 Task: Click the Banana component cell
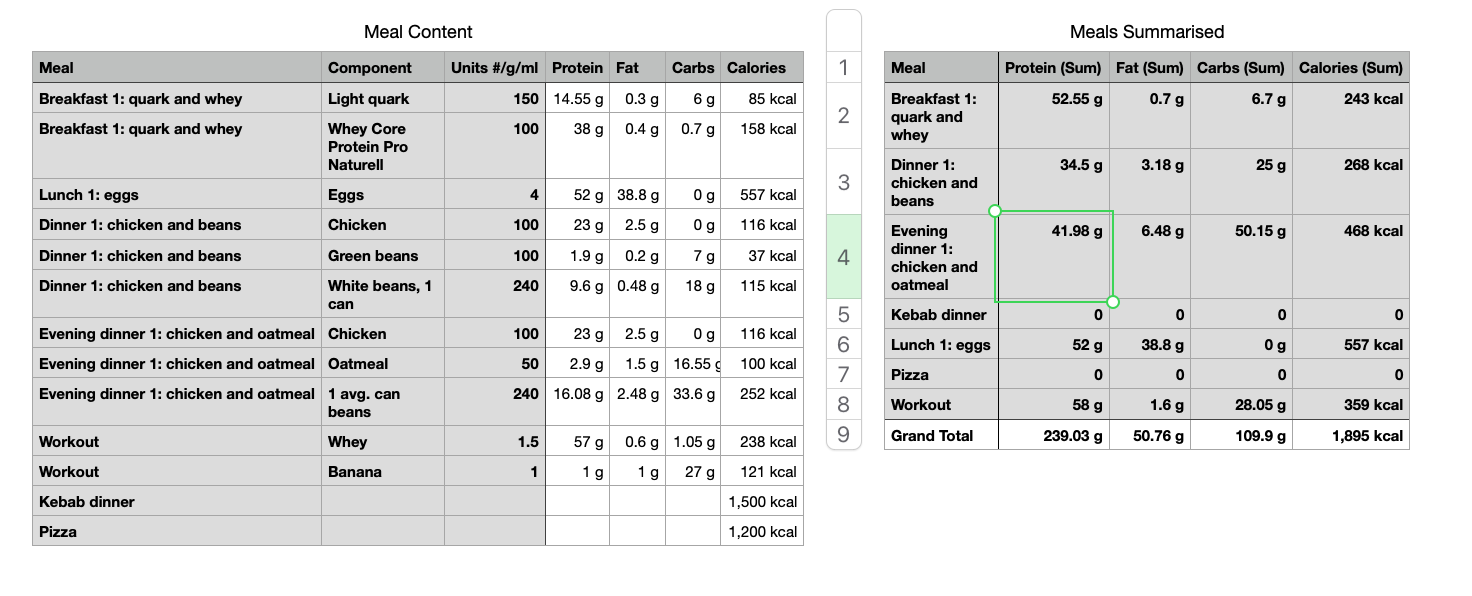383,472
